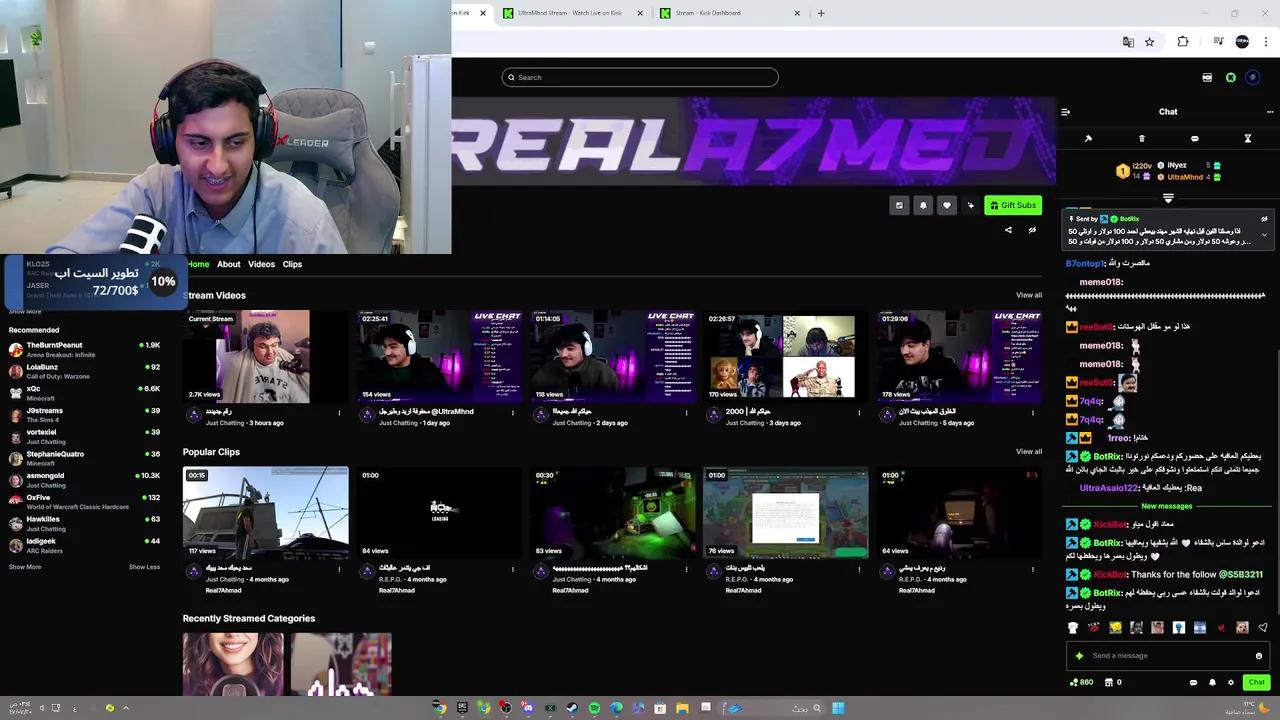Expand the pinned BotRix message chevron
This screenshot has height=720, width=1280.
pyautogui.click(x=1264, y=235)
